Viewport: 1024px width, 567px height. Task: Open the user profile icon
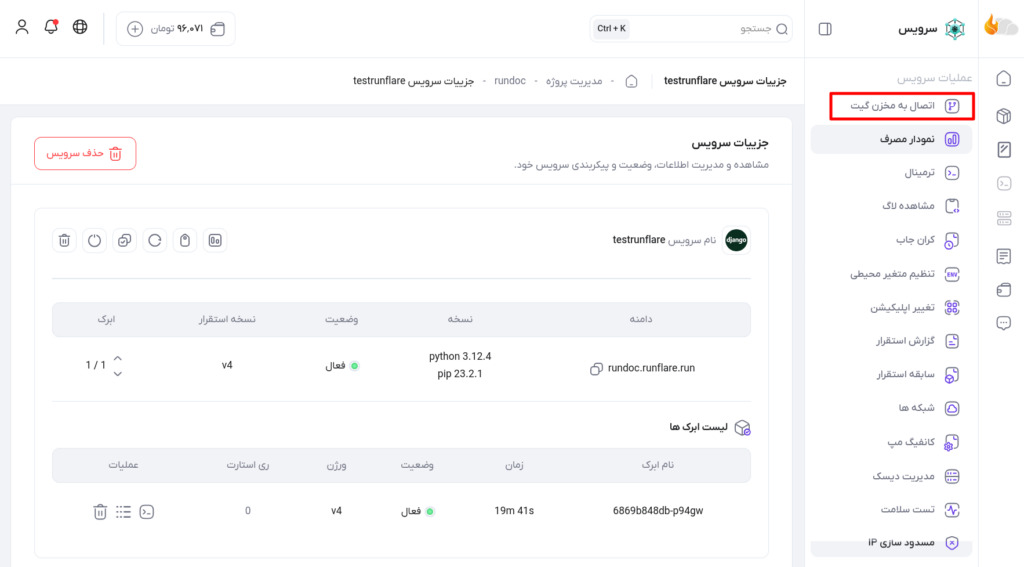pyautogui.click(x=22, y=27)
